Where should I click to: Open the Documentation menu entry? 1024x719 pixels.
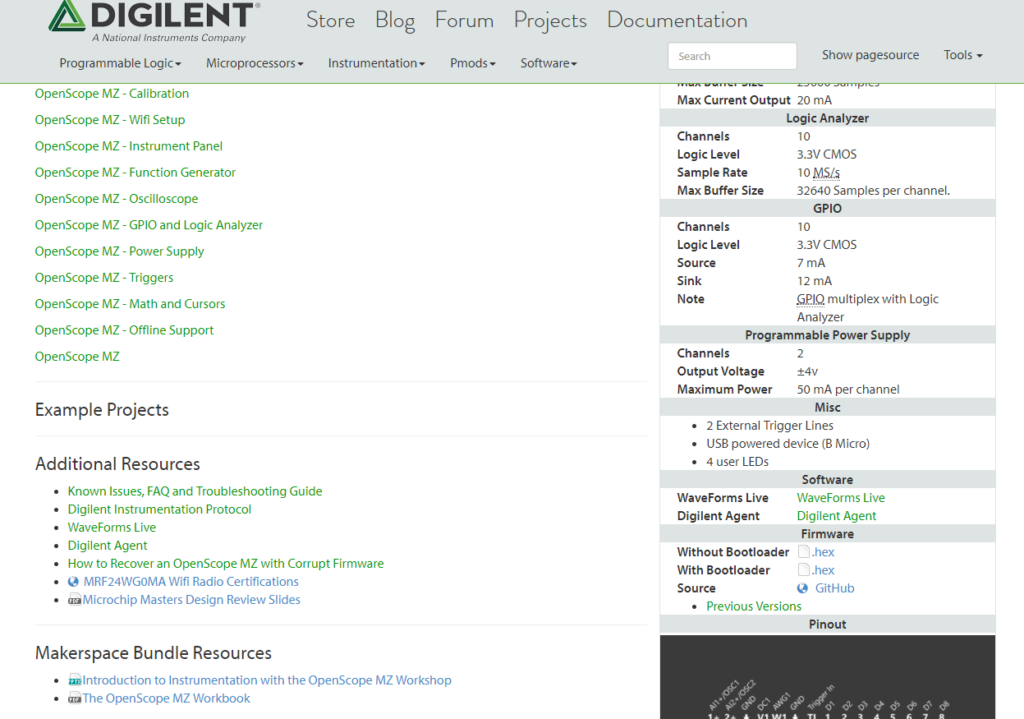coord(676,20)
